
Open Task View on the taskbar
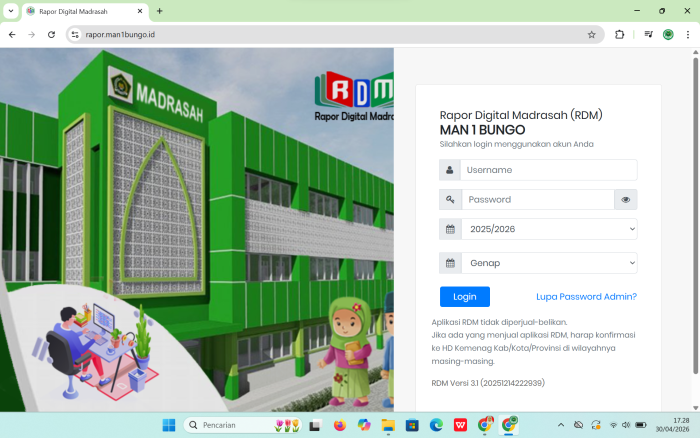pyautogui.click(x=315, y=425)
